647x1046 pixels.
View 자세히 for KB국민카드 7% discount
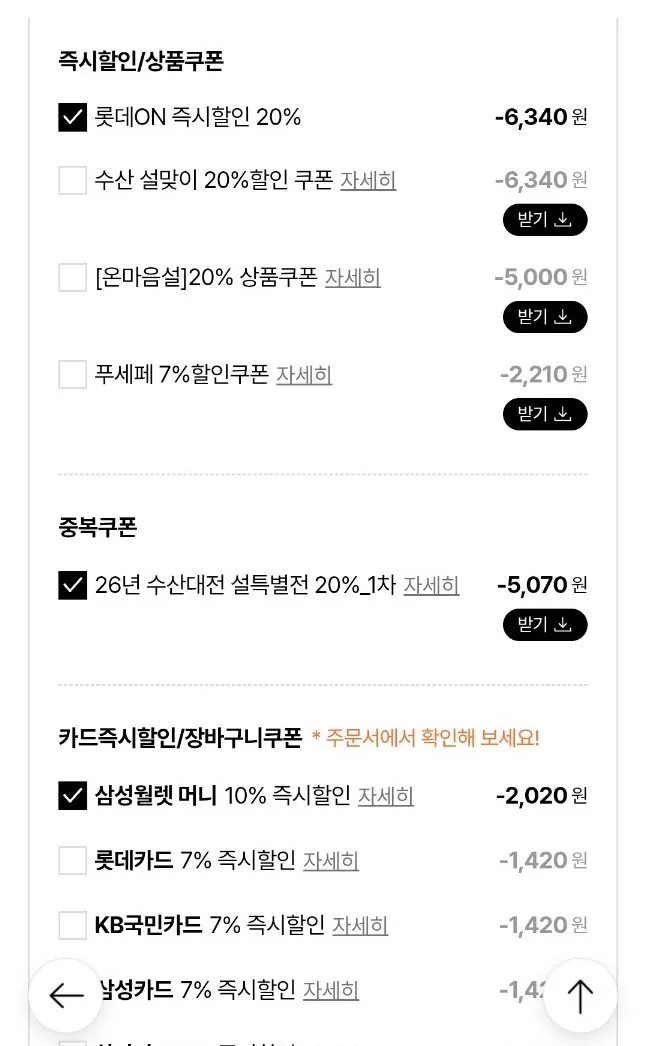360,925
